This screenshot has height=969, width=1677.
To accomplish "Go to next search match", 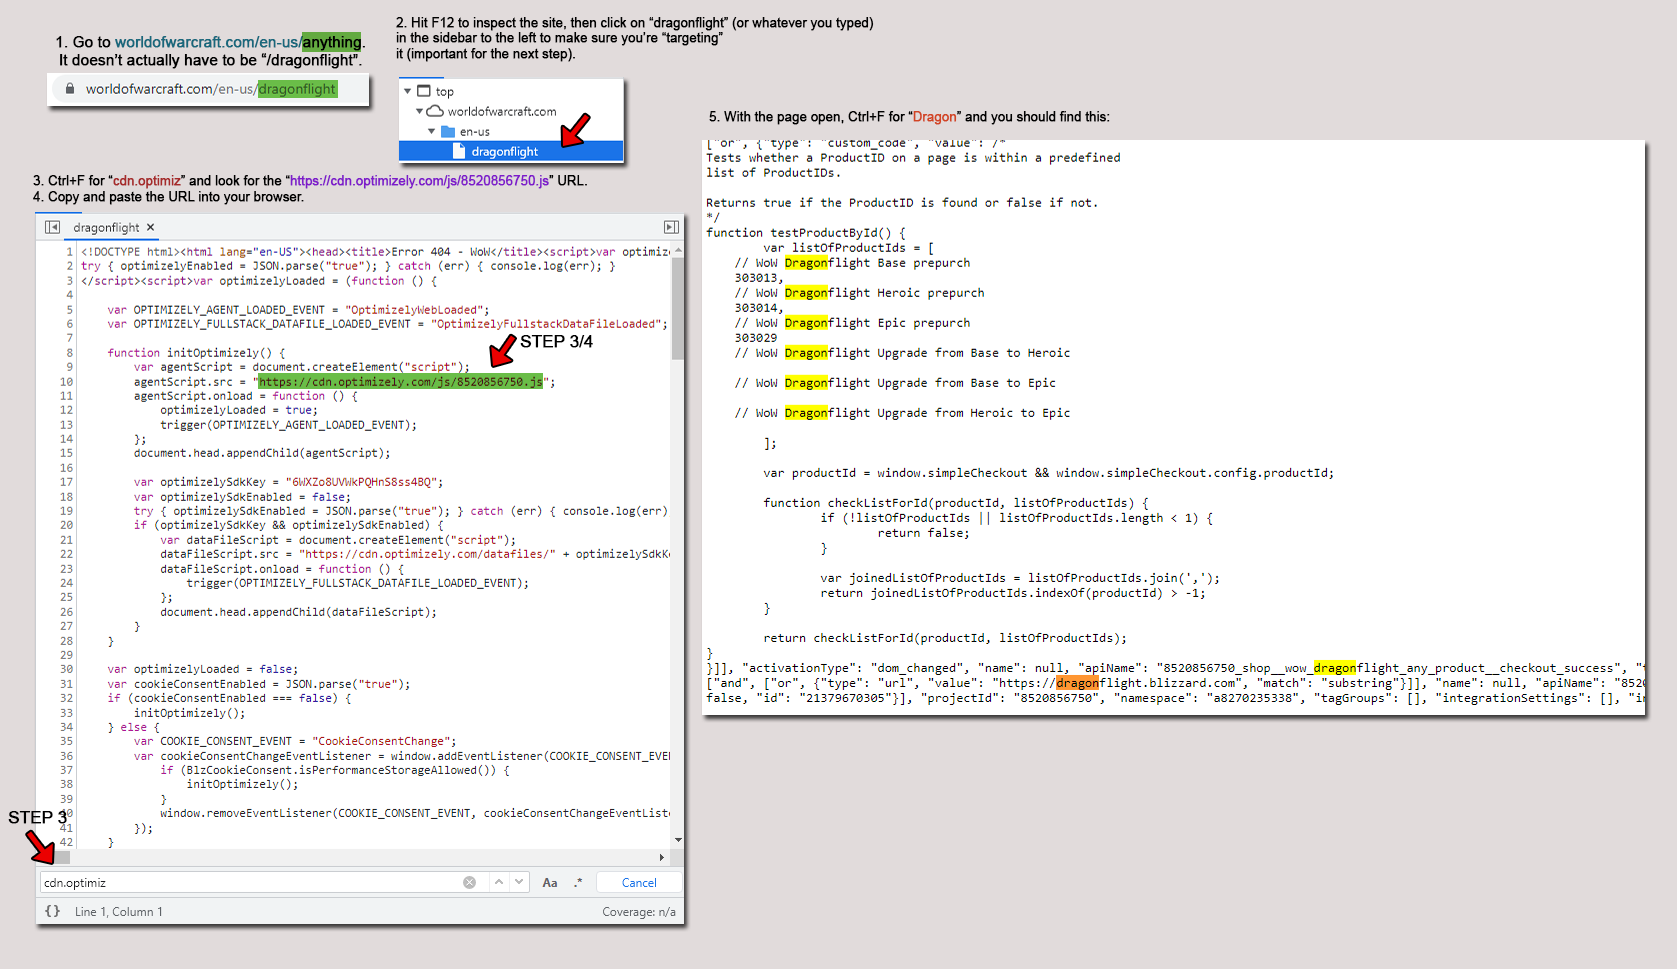I will click(x=519, y=882).
